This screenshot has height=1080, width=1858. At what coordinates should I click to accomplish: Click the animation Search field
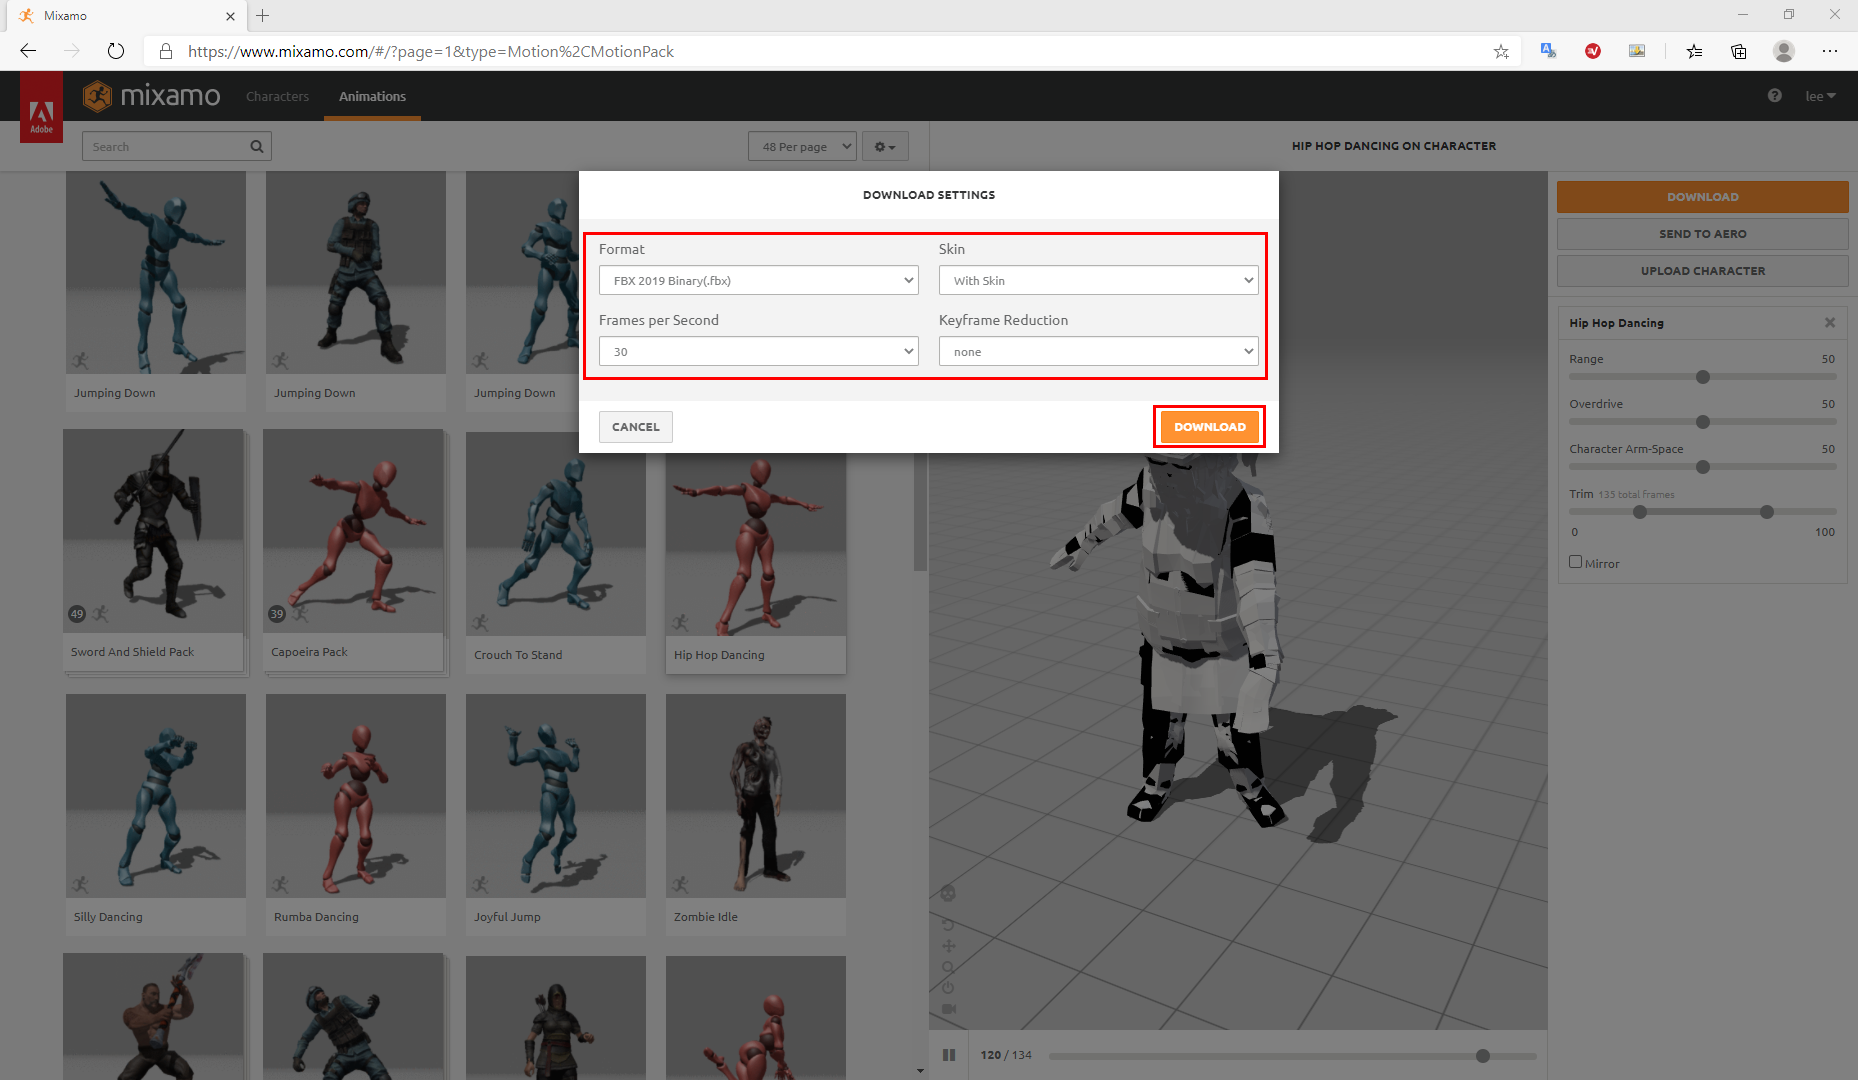[x=176, y=147]
